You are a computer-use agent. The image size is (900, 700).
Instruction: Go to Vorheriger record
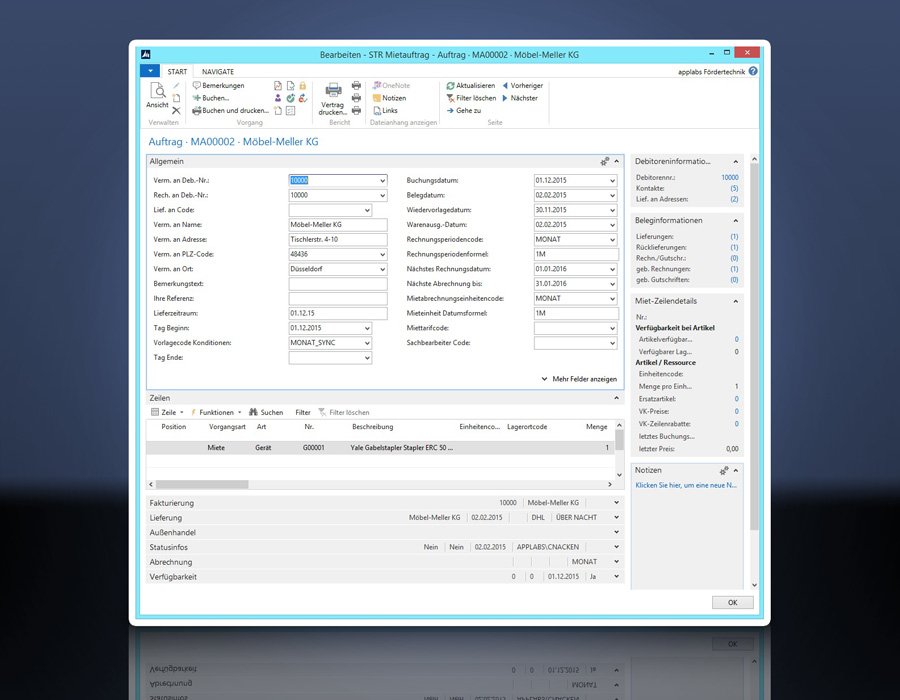[522, 85]
